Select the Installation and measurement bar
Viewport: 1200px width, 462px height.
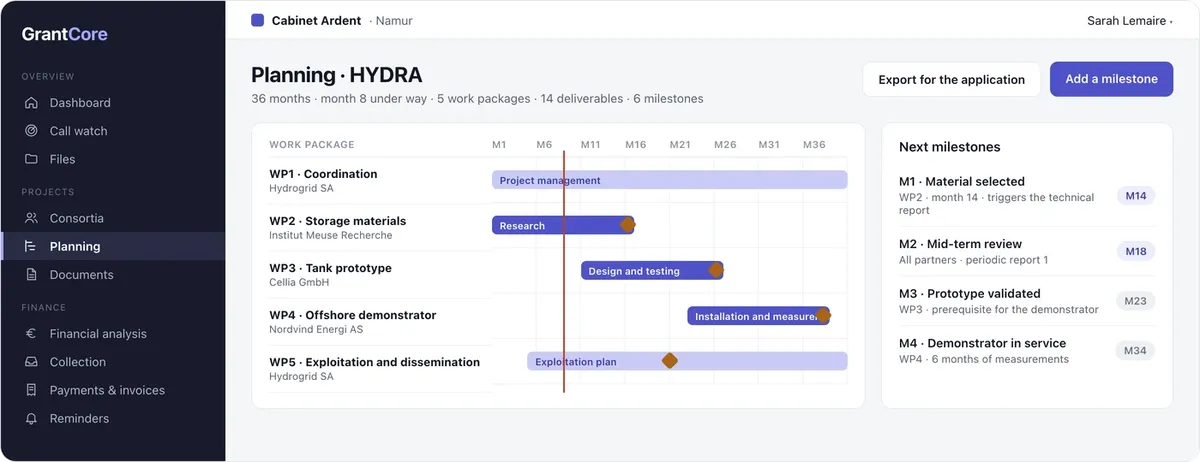[758, 316]
